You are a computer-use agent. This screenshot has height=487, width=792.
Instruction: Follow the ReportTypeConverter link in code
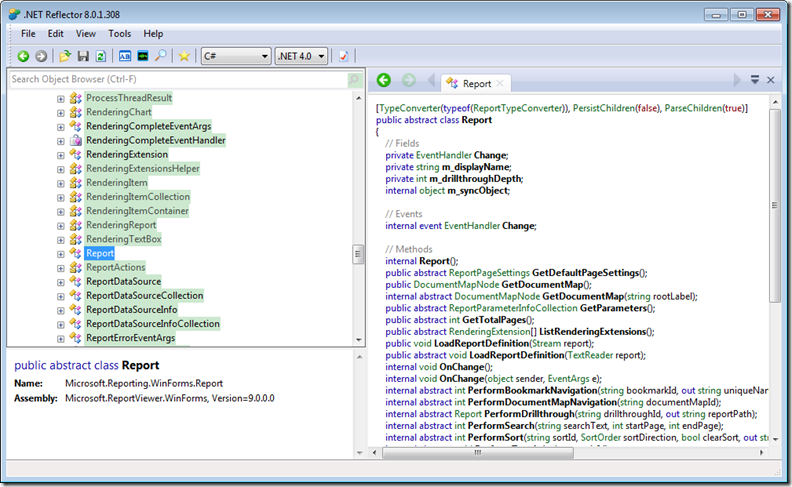[x=517, y=108]
